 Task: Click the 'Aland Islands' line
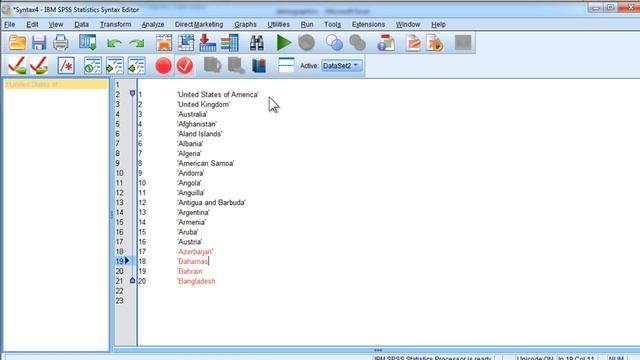(x=200, y=134)
